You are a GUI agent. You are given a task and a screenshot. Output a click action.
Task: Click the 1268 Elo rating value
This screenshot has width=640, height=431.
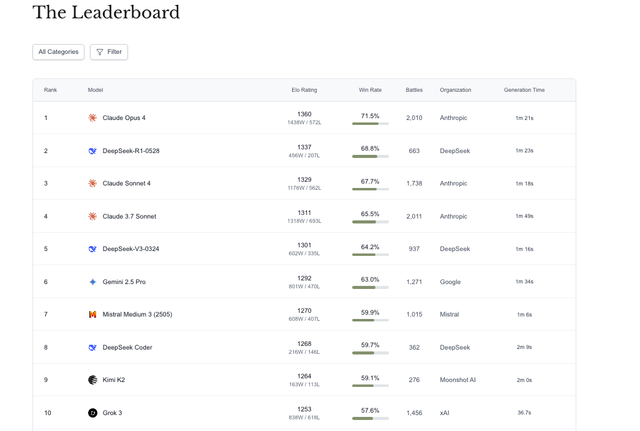(x=304, y=344)
